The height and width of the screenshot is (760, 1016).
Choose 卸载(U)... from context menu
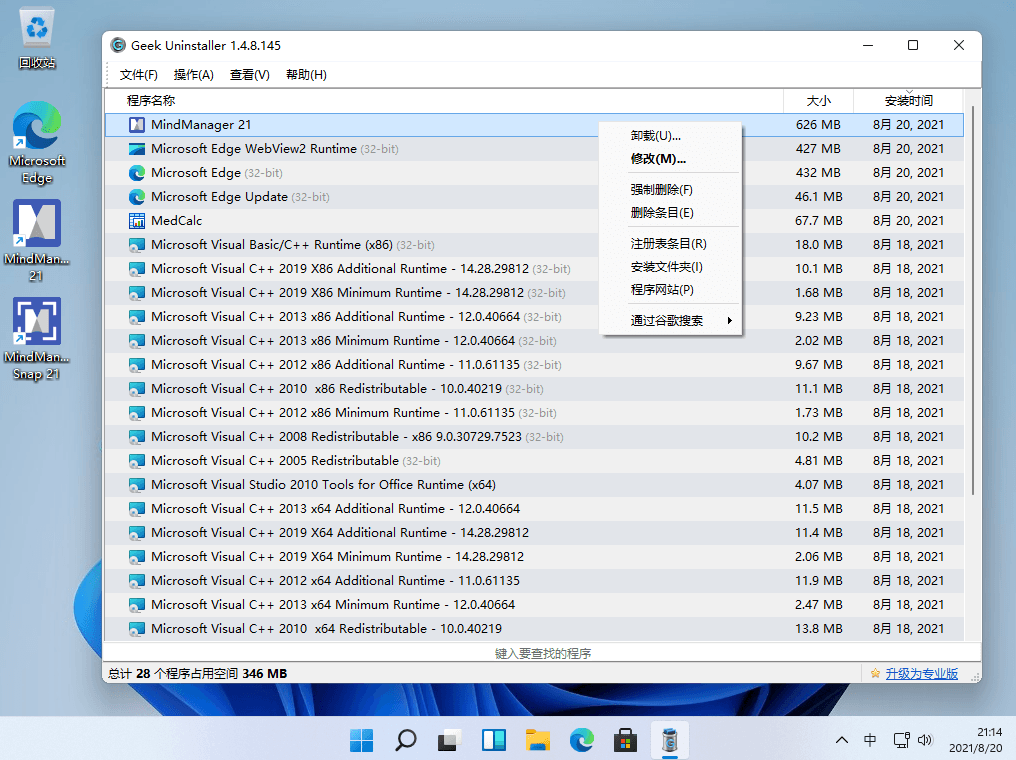click(x=670, y=135)
